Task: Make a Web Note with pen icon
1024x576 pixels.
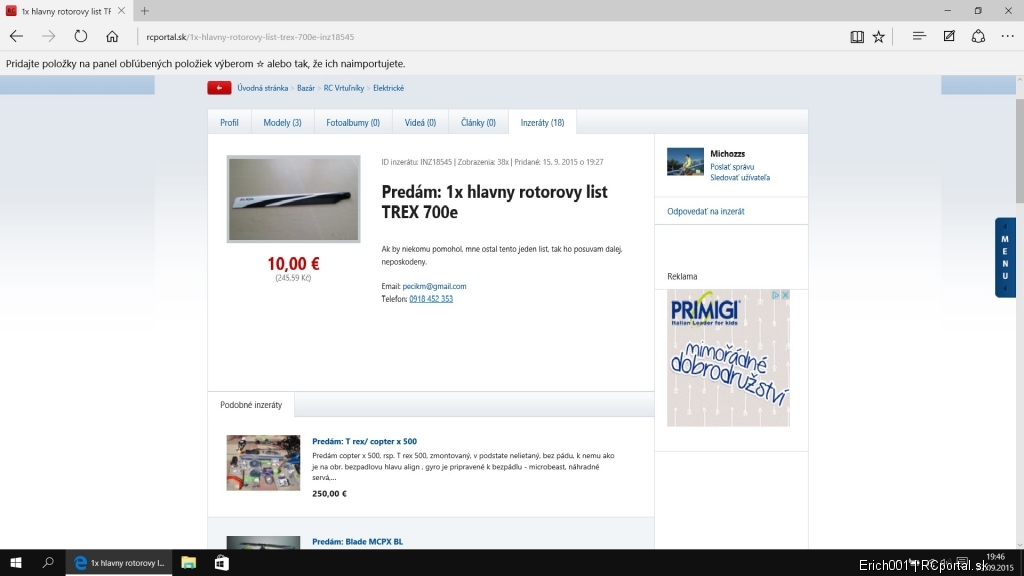Action: click(949, 37)
